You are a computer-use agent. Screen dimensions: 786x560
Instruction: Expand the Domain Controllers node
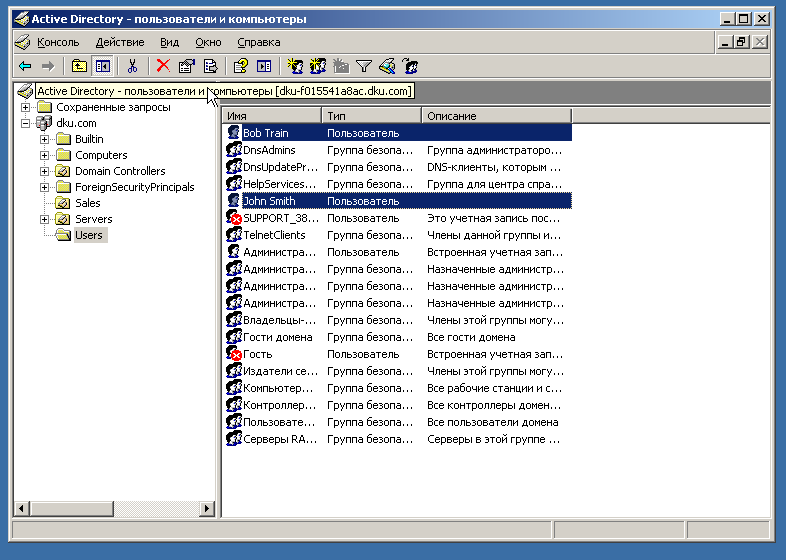point(44,171)
